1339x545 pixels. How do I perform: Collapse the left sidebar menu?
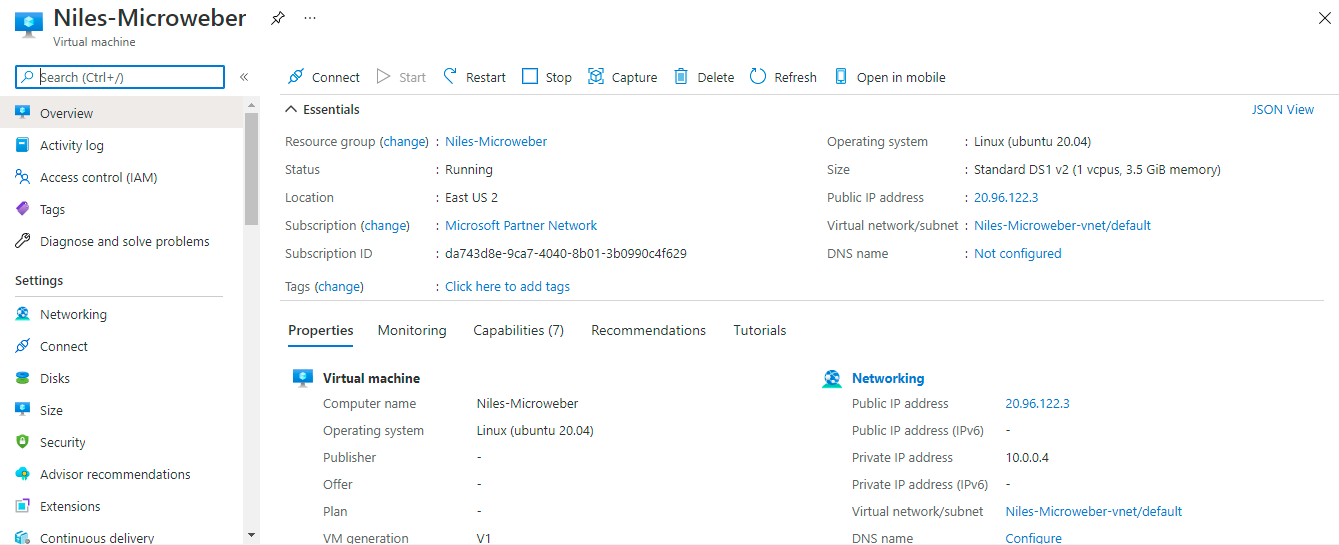click(244, 77)
